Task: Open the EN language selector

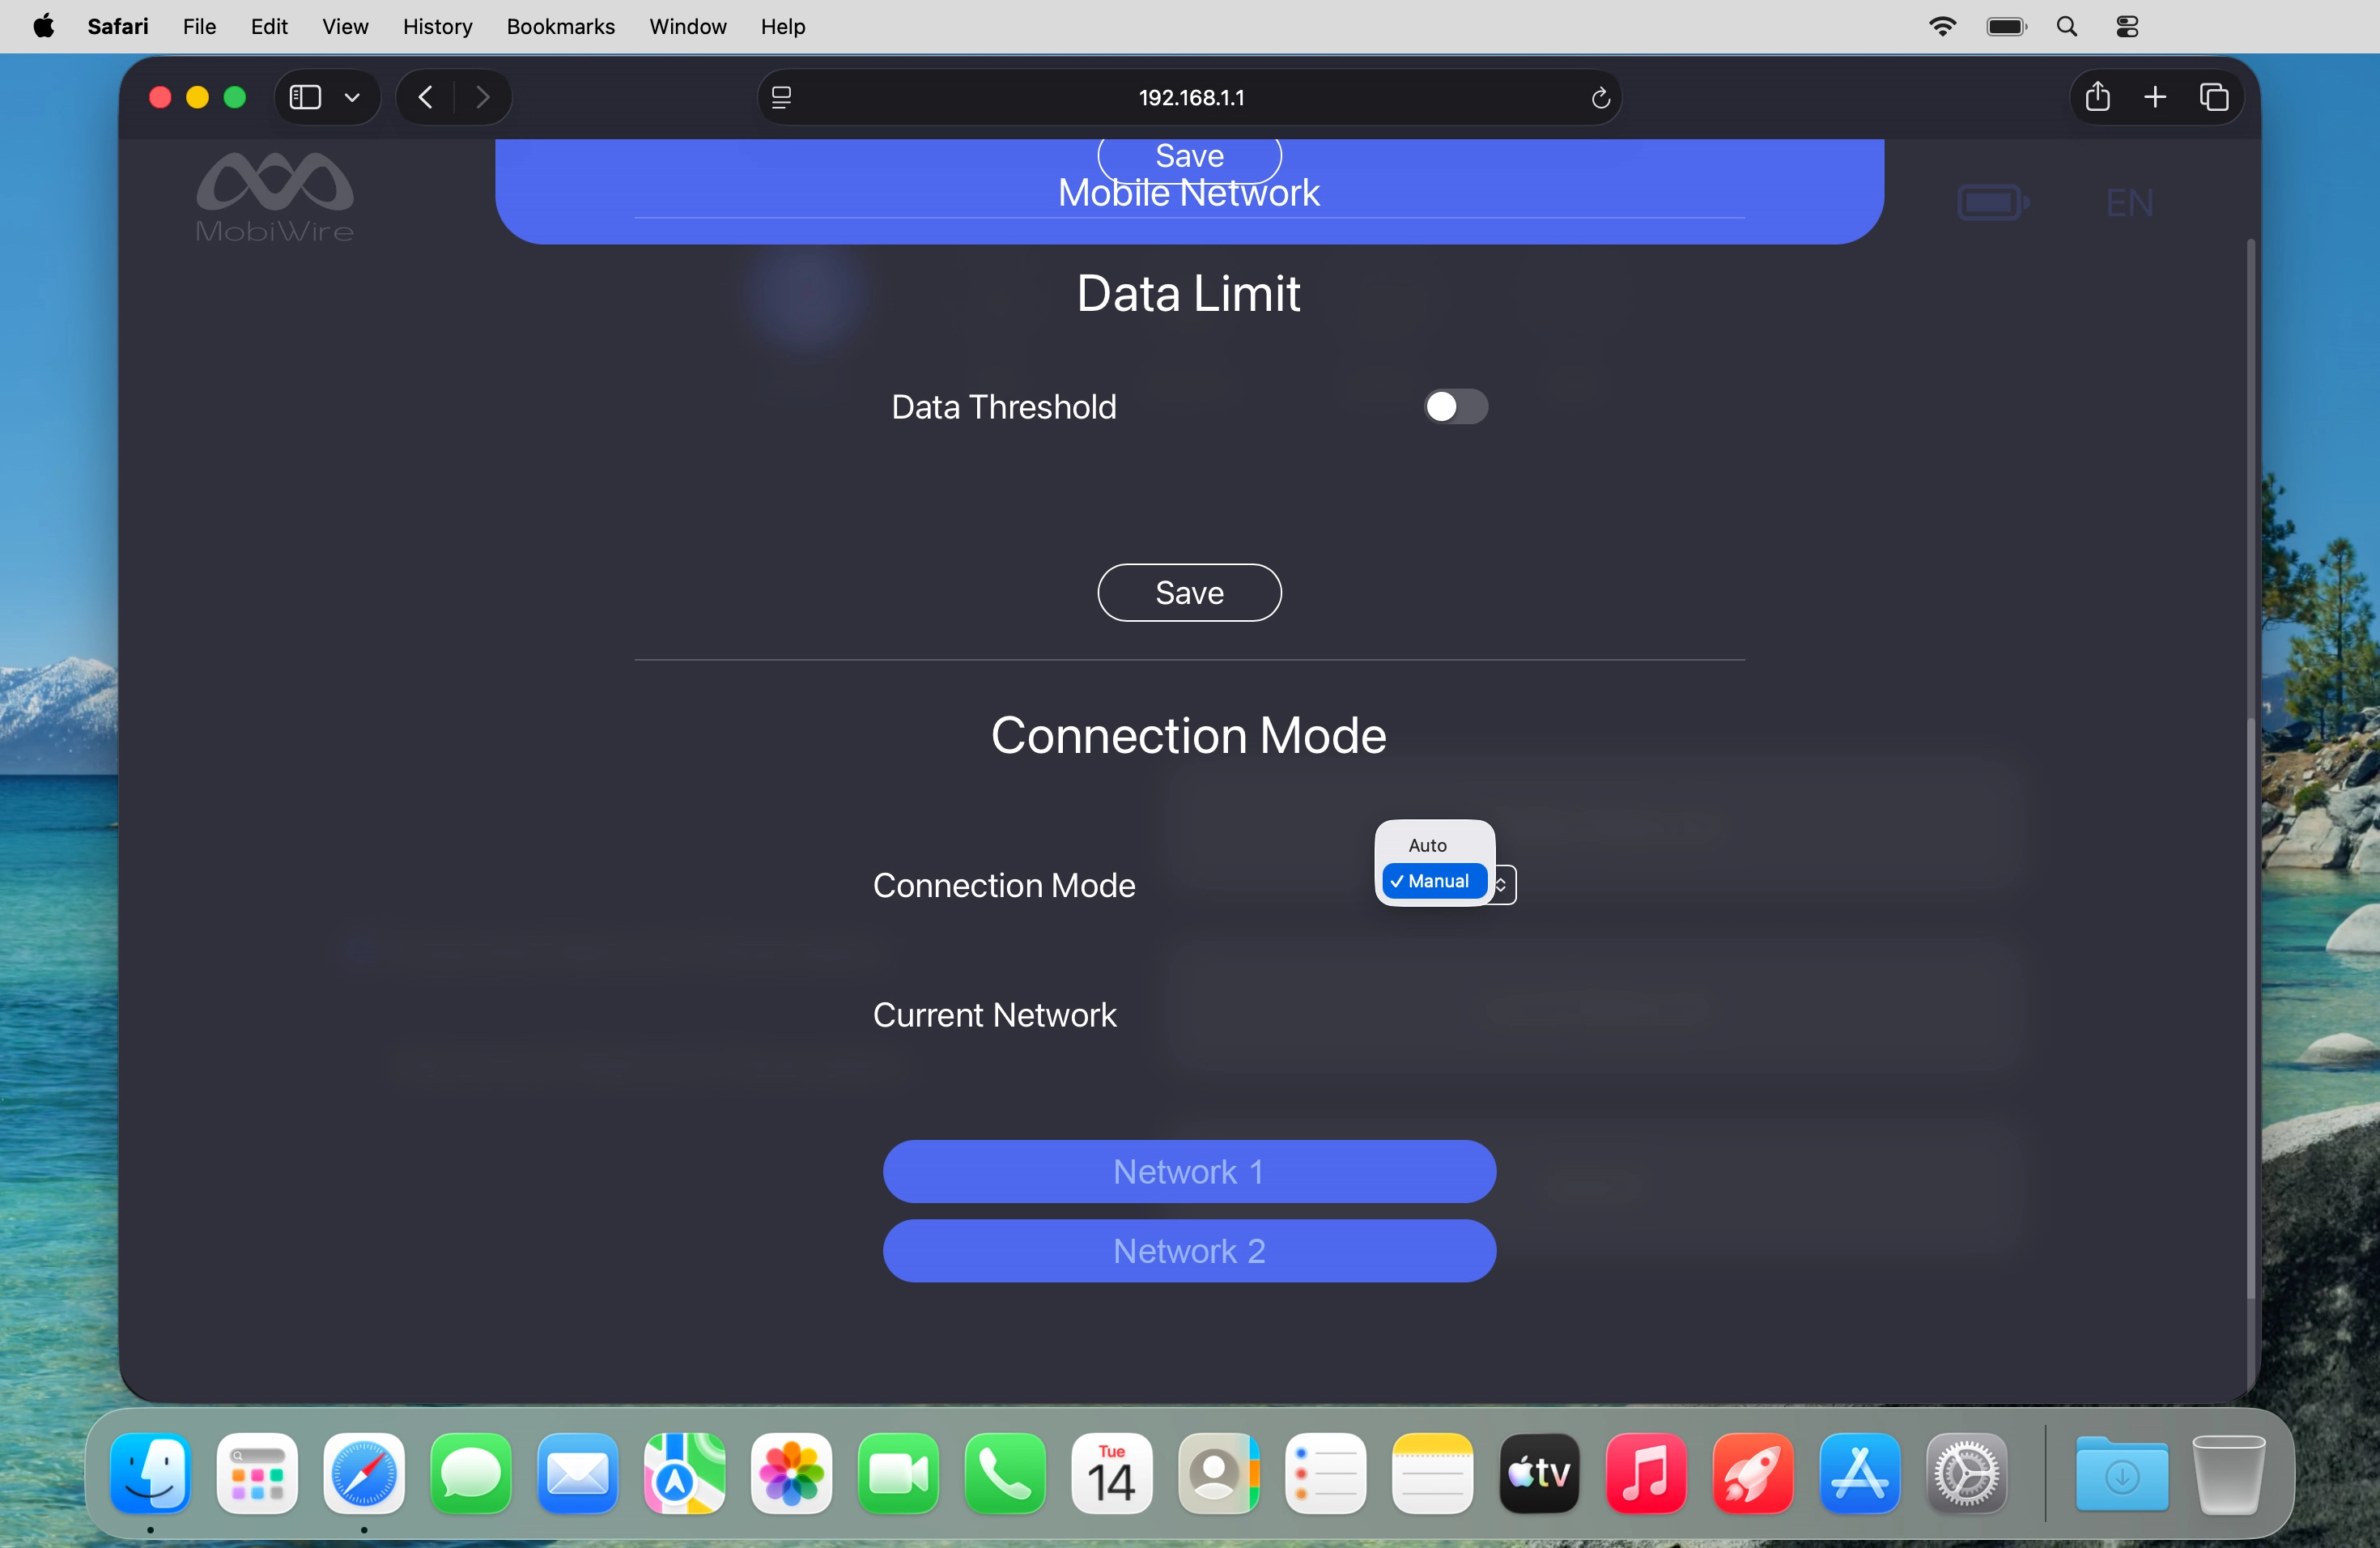Action: click(x=2129, y=203)
